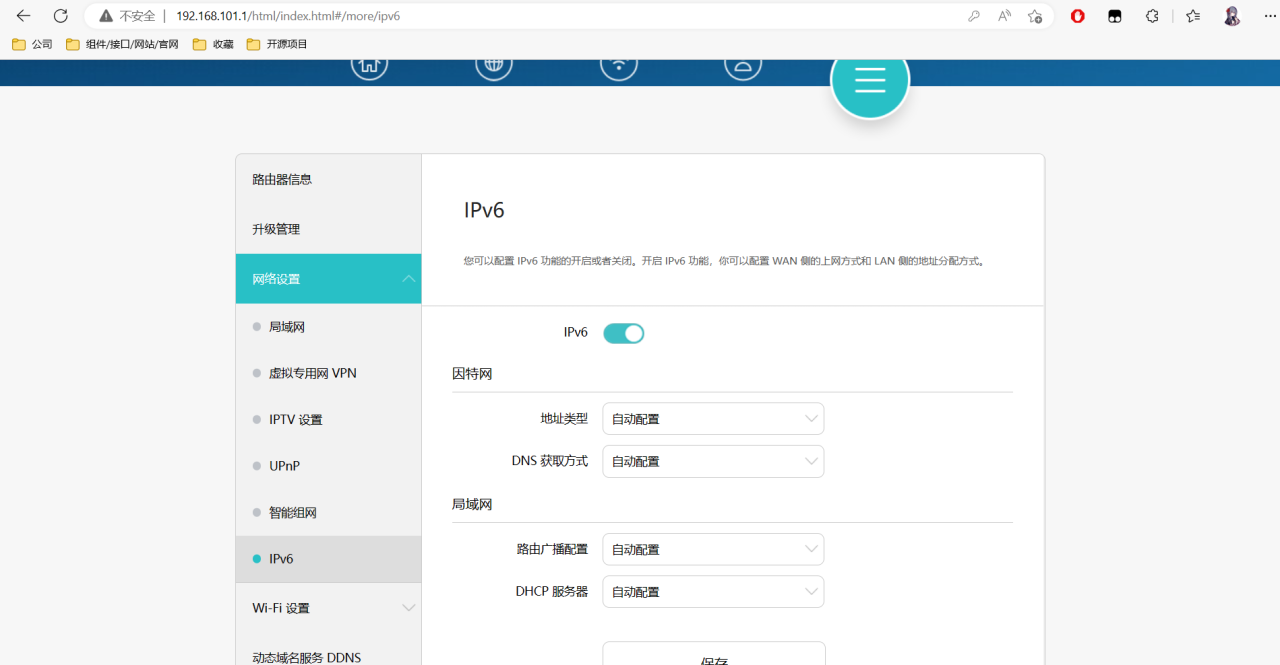Open the browser extensions puzzle icon
The height and width of the screenshot is (665, 1280).
1151,16
